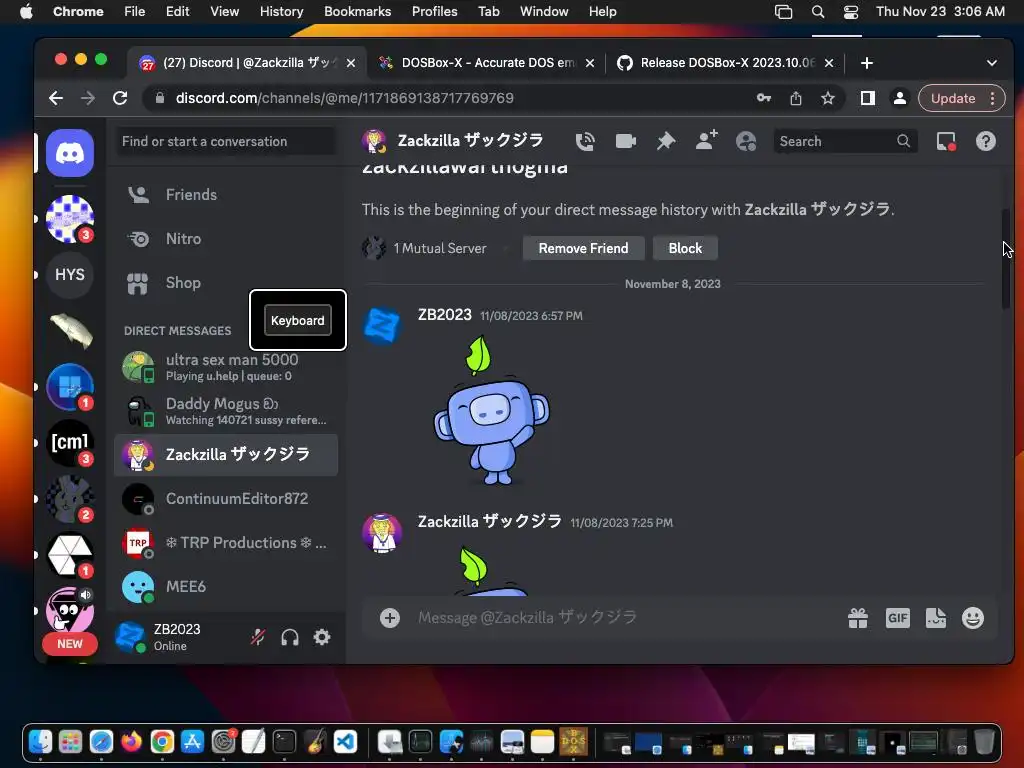Click the NEW unread mentions pill

pyautogui.click(x=70, y=644)
